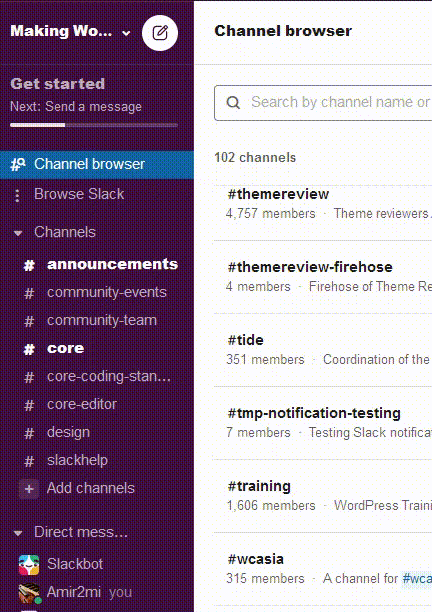Viewport: 432px width, 612px height.
Task: Click 7 members under tmp-notification-testing
Action: tap(258, 433)
